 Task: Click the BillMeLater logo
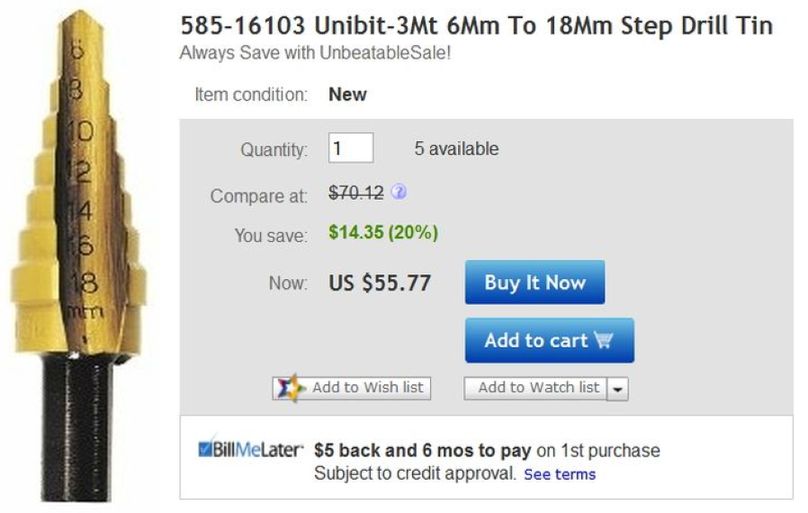tap(251, 451)
